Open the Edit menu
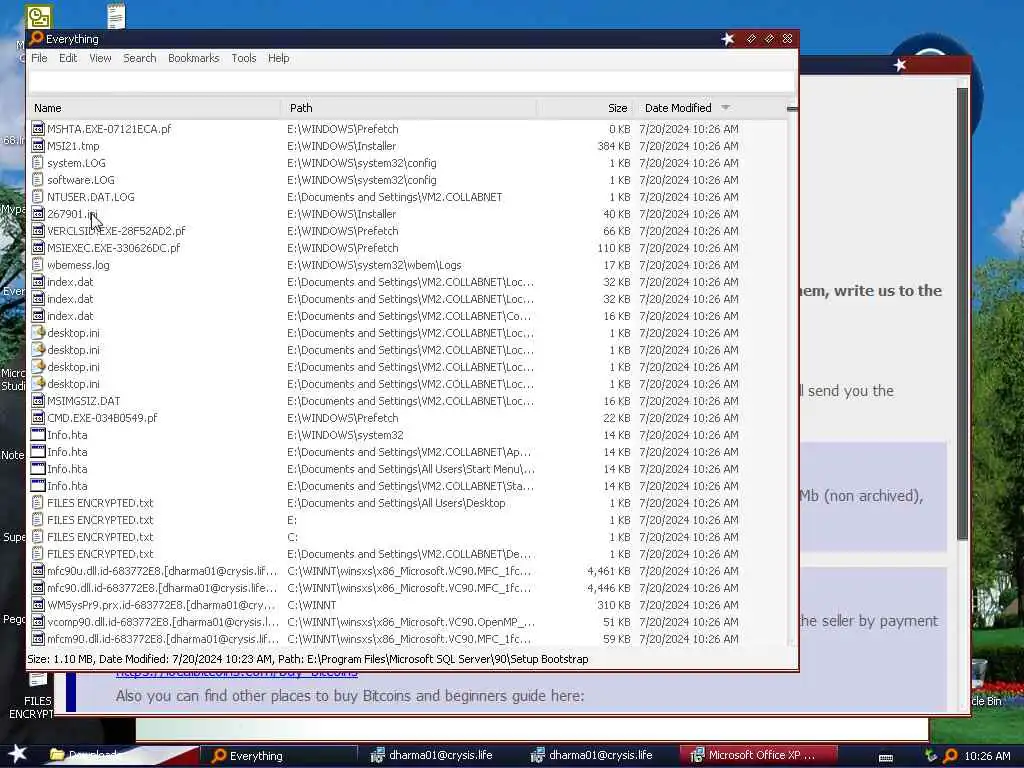This screenshot has width=1024, height=768. coord(68,58)
